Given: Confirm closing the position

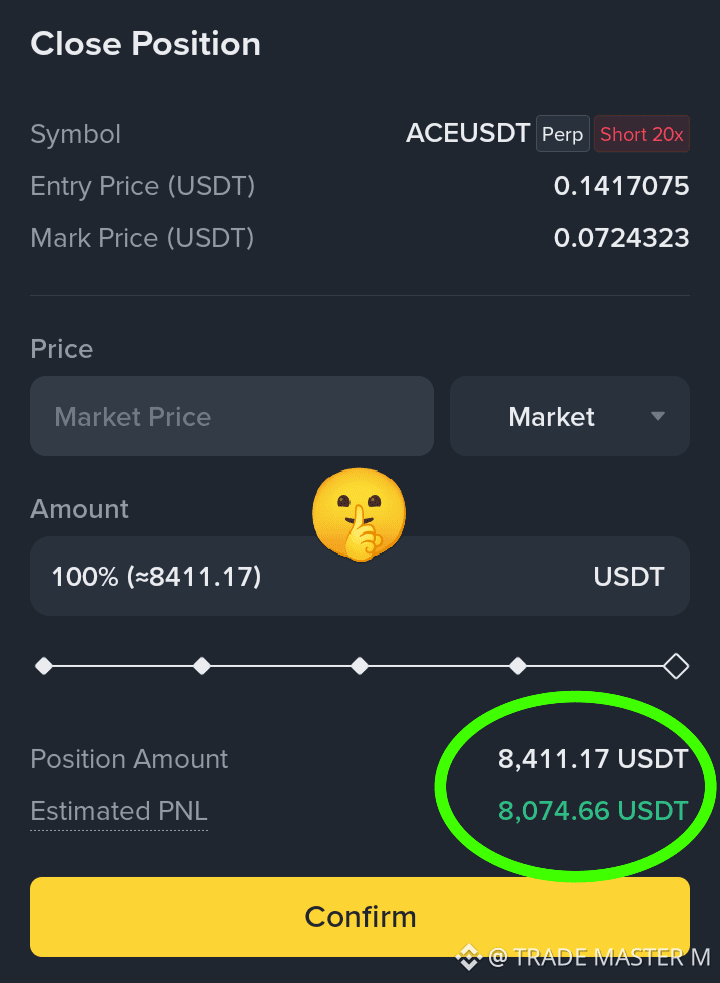Looking at the screenshot, I should (360, 917).
